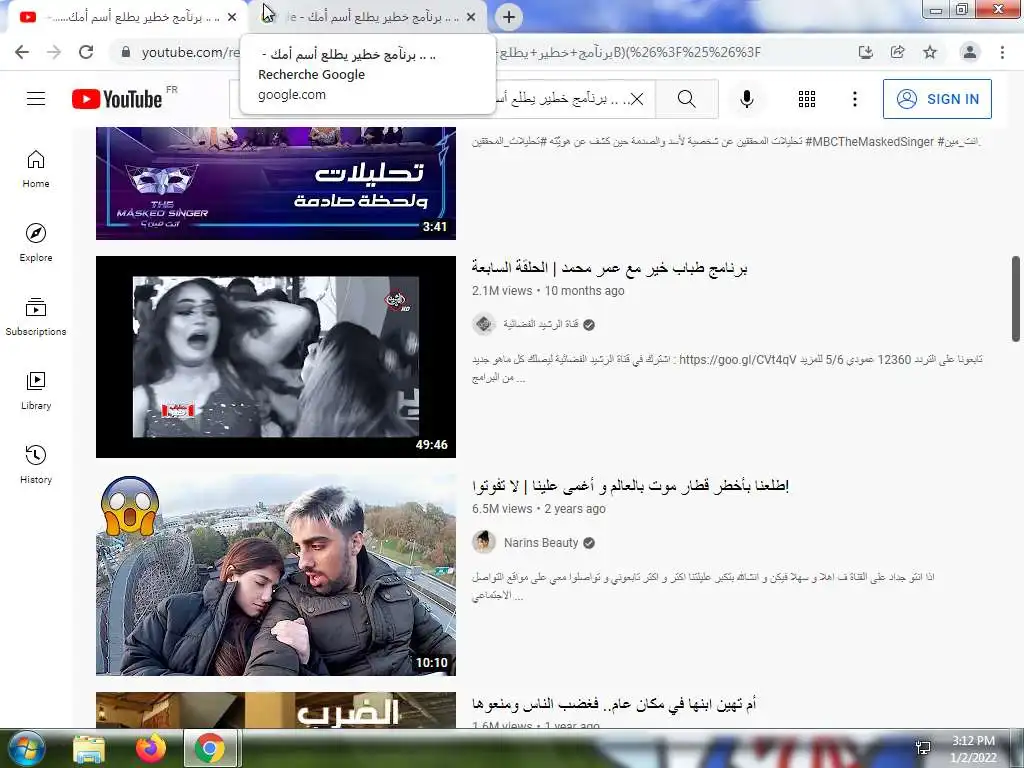Go forward in the browser
The width and height of the screenshot is (1024, 768).
tap(54, 52)
